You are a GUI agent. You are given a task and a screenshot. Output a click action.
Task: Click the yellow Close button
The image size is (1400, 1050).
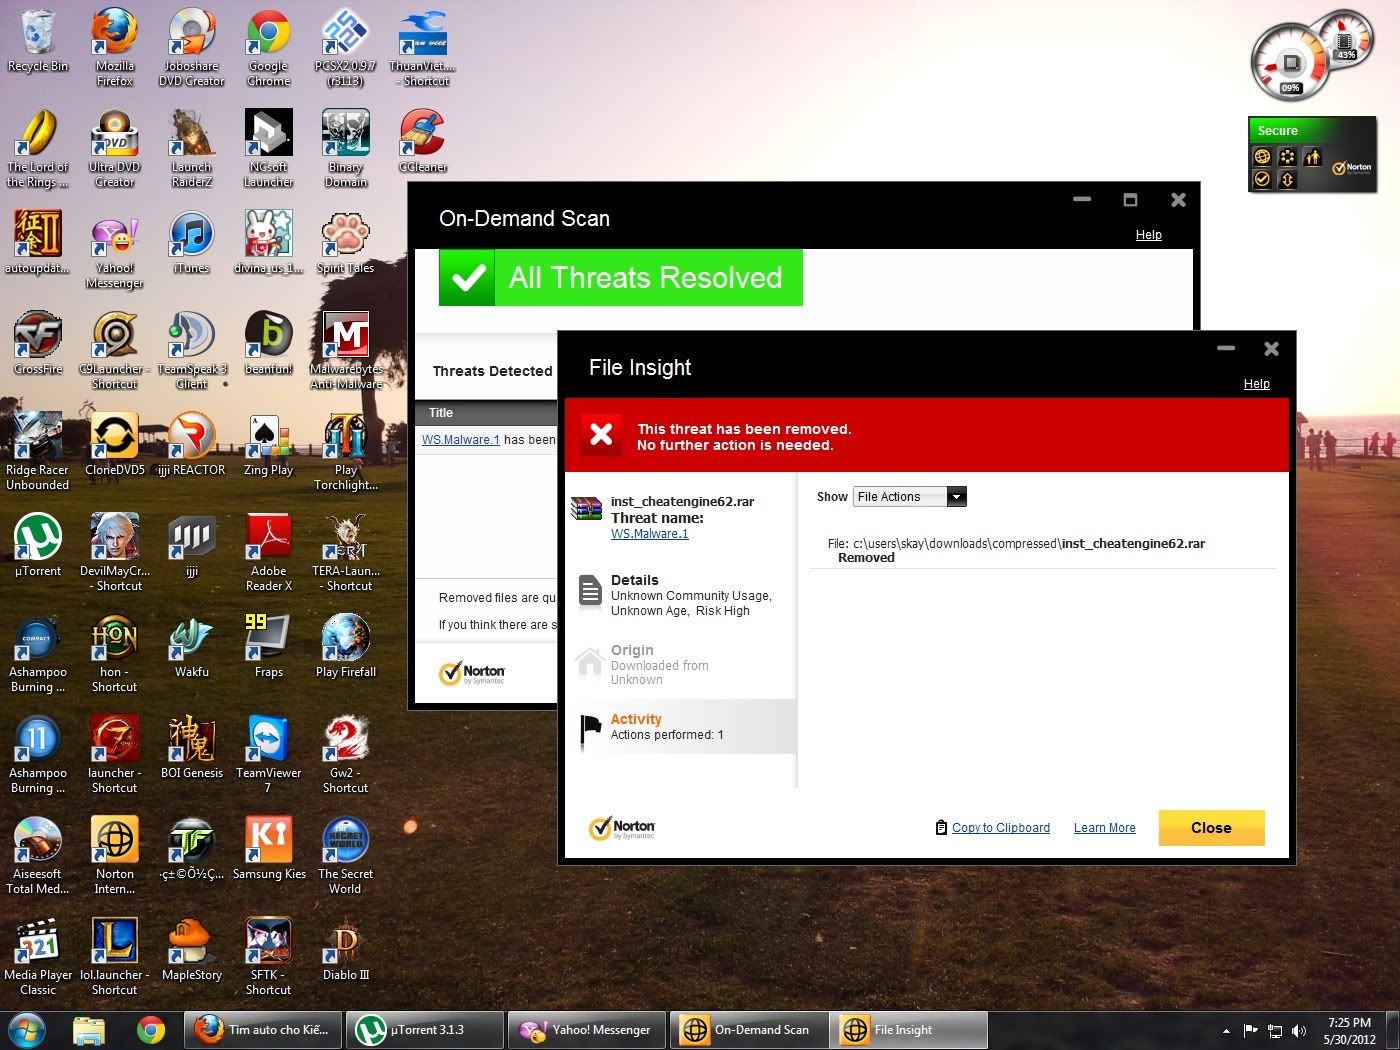coord(1211,828)
